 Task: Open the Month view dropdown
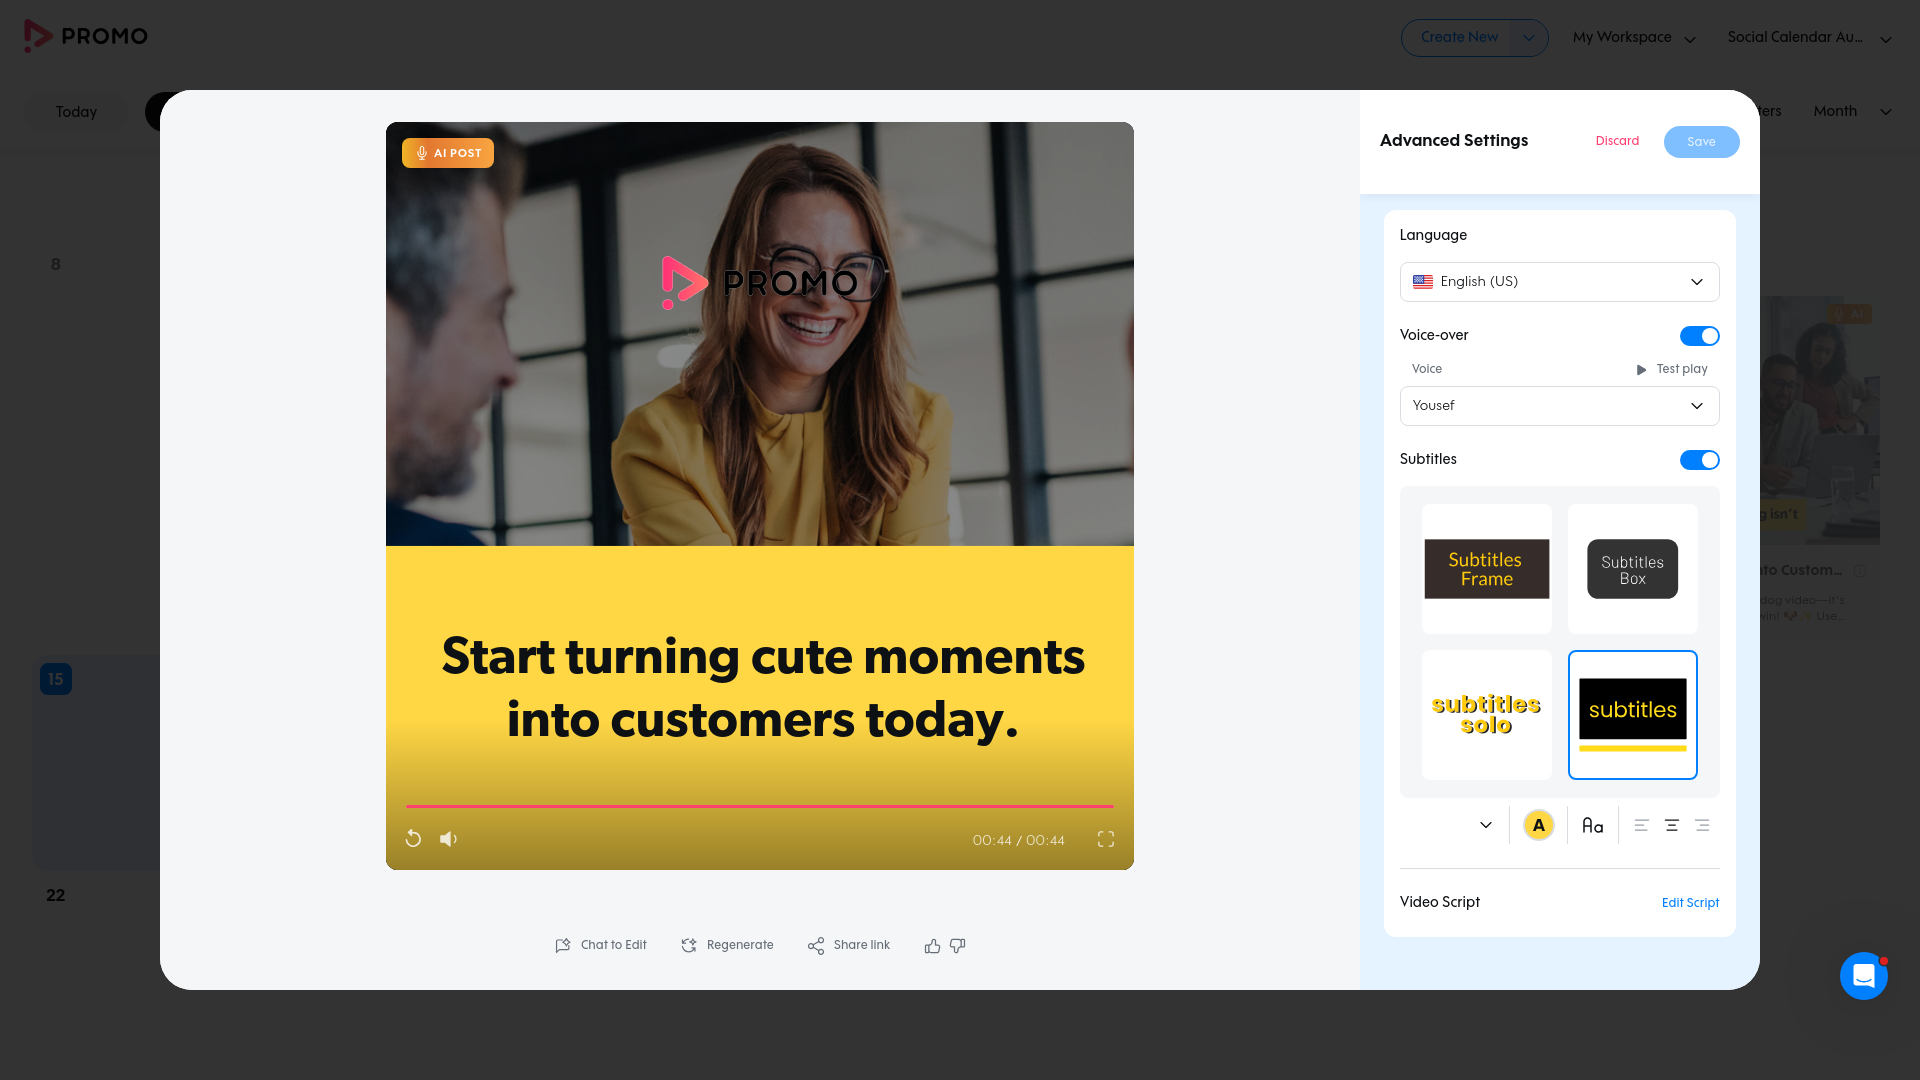[1852, 111]
